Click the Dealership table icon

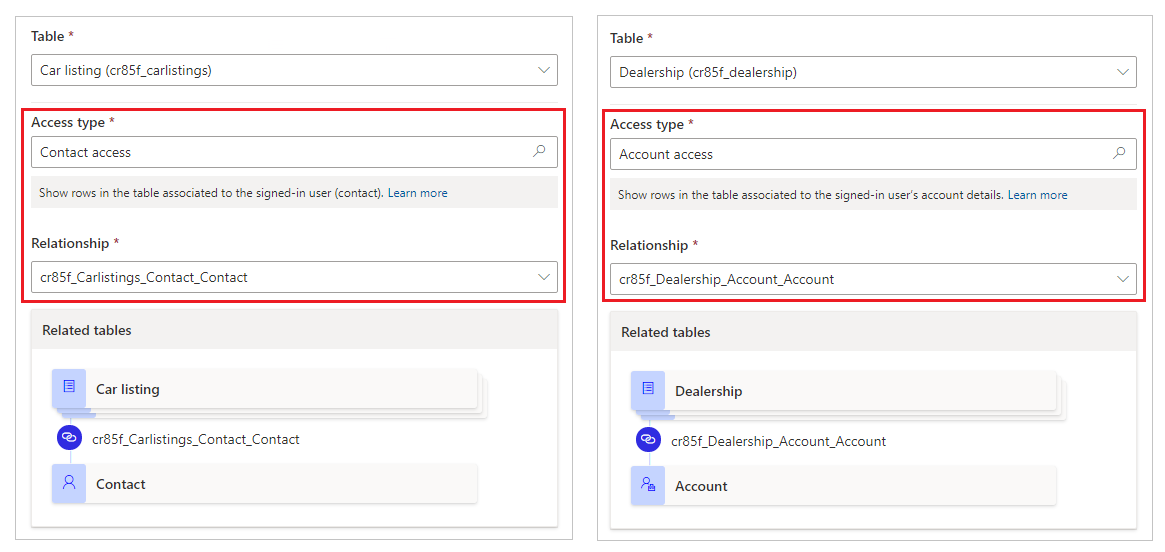pyautogui.click(x=648, y=389)
